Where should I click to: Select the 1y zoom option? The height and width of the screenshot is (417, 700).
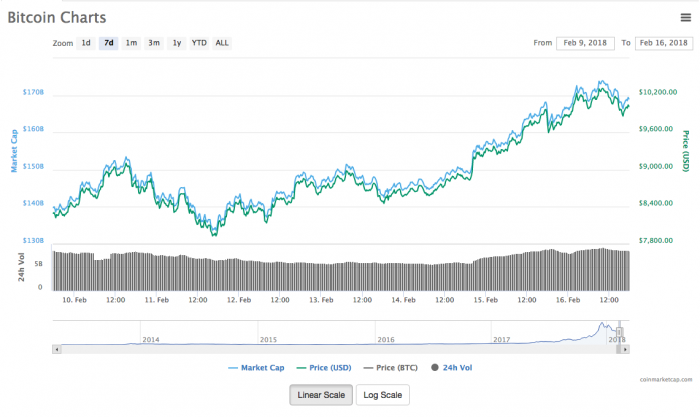[x=177, y=43]
